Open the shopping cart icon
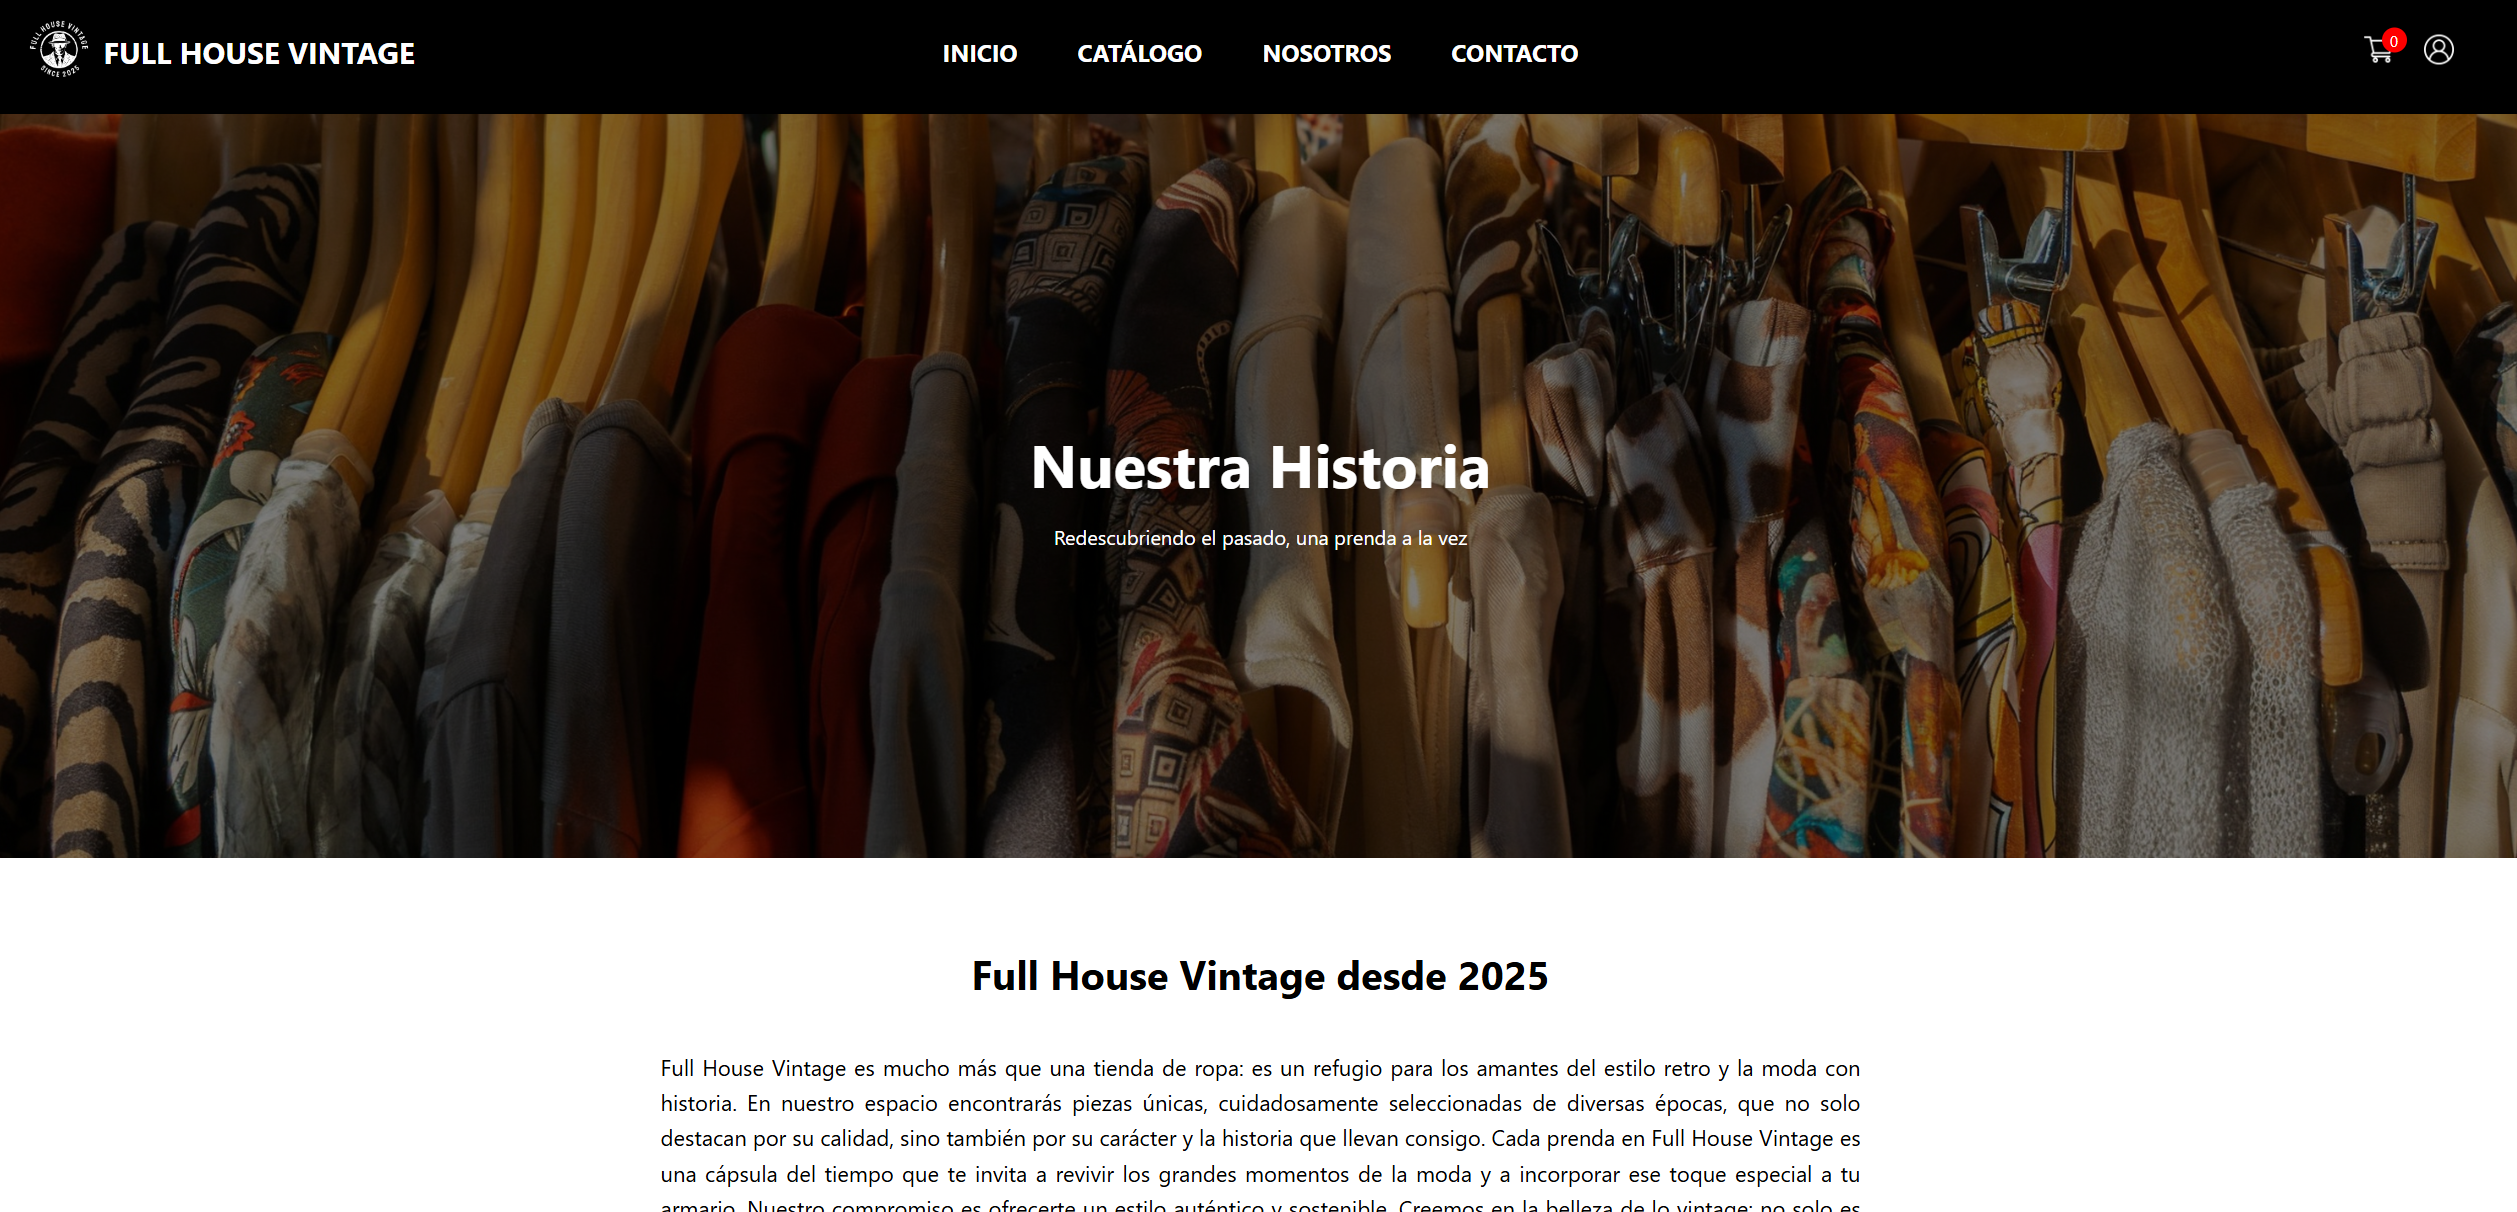 [2378, 50]
